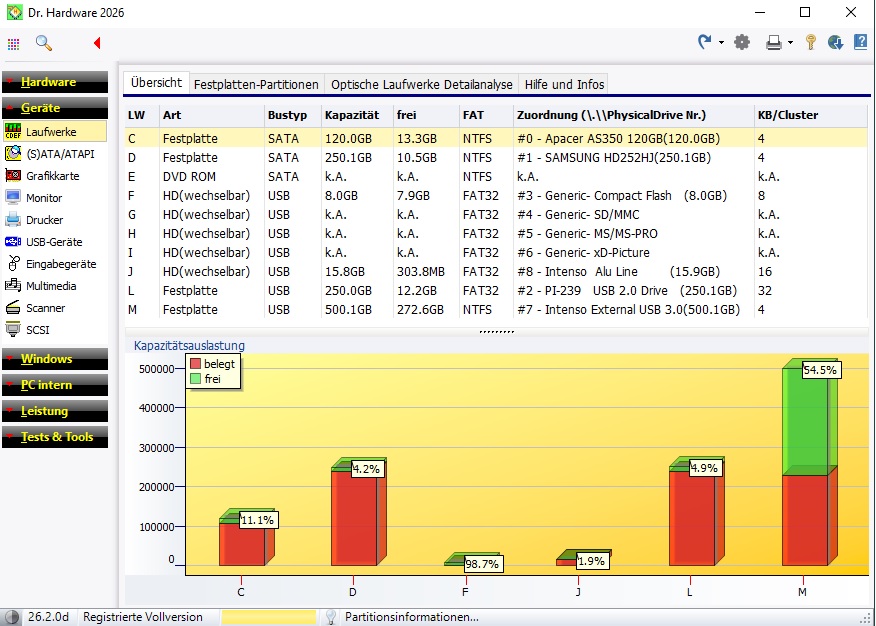The width and height of the screenshot is (876, 626).
Task: Select Laufwerke in the Geräte sidebar
Action: [55, 132]
